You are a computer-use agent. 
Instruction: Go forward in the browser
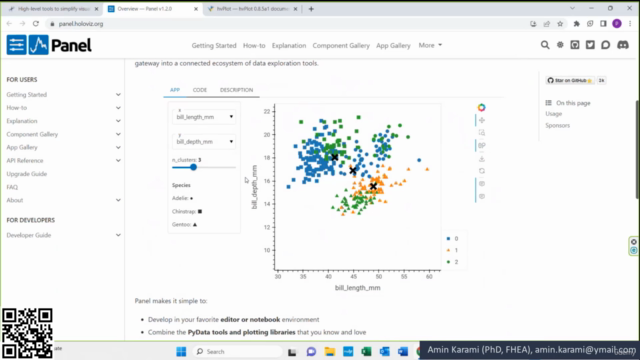coord(22,24)
